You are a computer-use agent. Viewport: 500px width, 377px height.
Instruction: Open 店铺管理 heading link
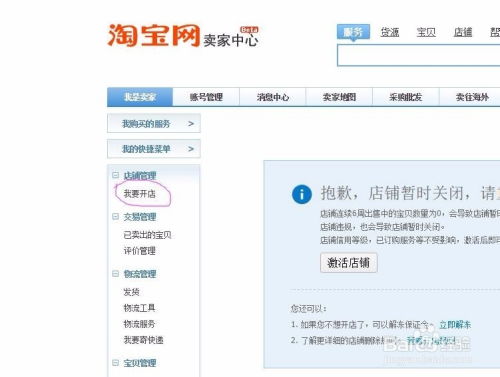pyautogui.click(x=140, y=176)
